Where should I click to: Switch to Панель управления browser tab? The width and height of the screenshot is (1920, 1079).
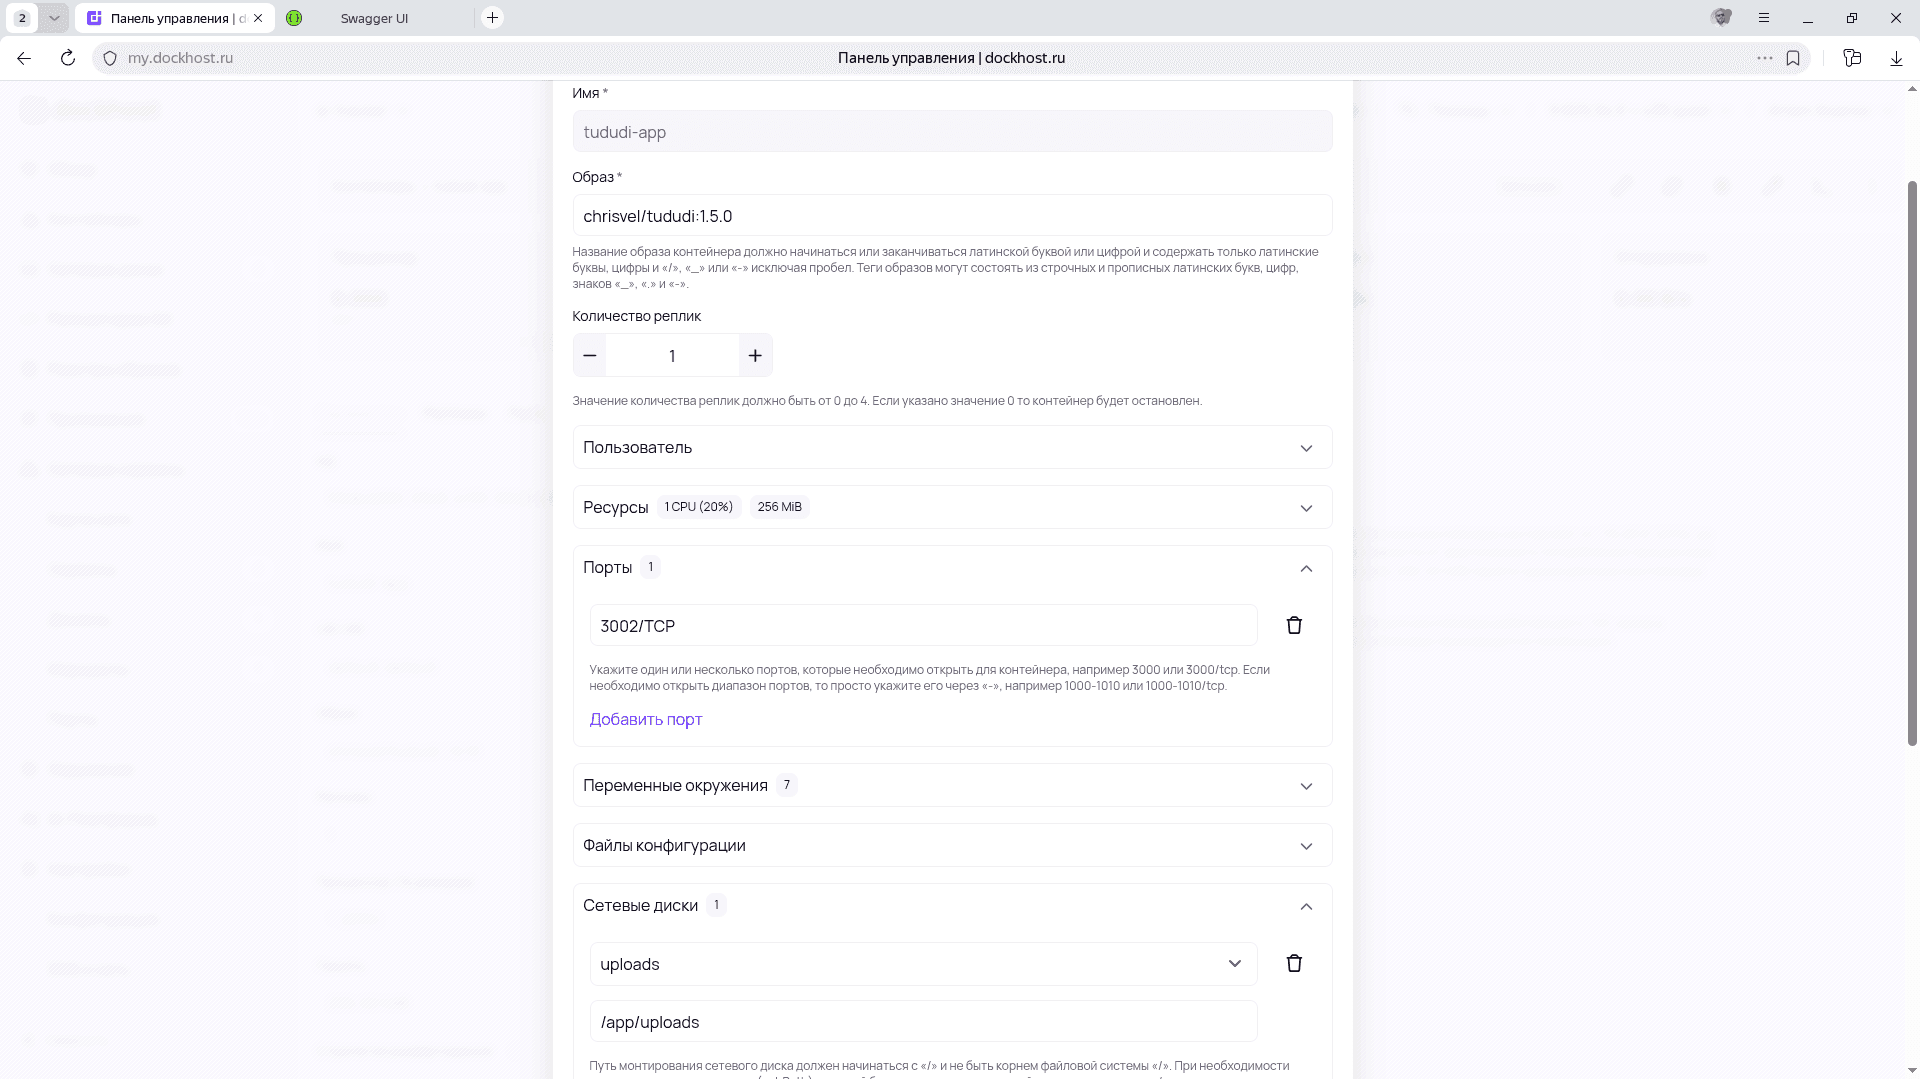pyautogui.click(x=175, y=18)
